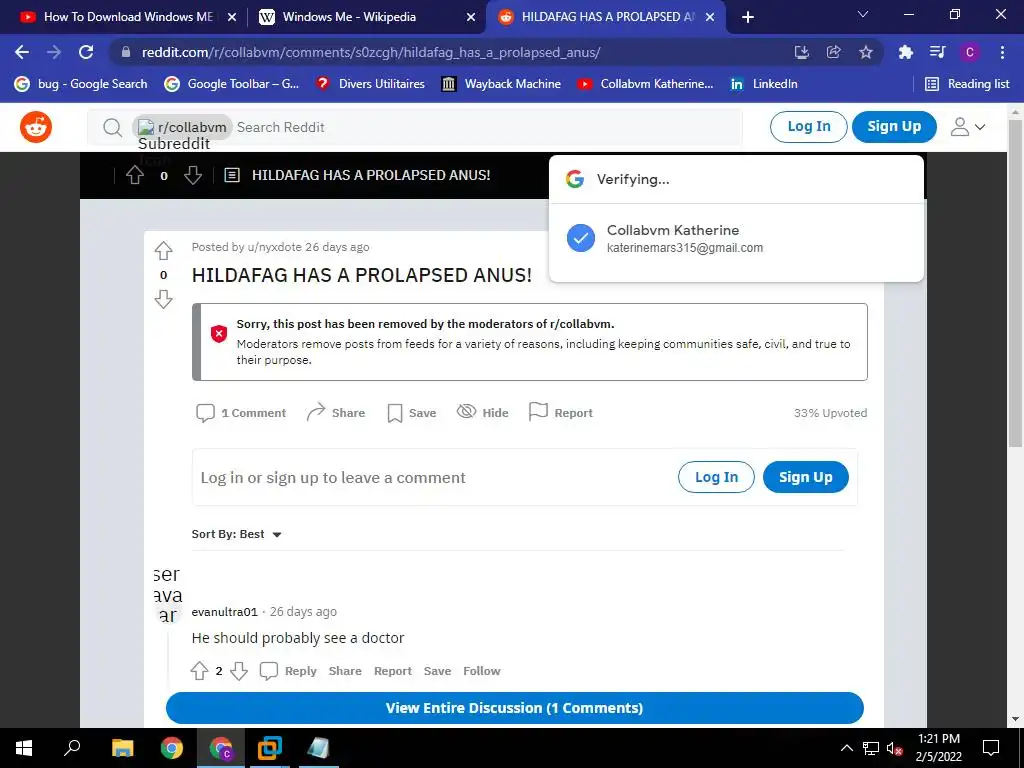Viewport: 1024px width, 768px height.
Task: Show hidden system tray icons chevron
Action: coord(846,748)
